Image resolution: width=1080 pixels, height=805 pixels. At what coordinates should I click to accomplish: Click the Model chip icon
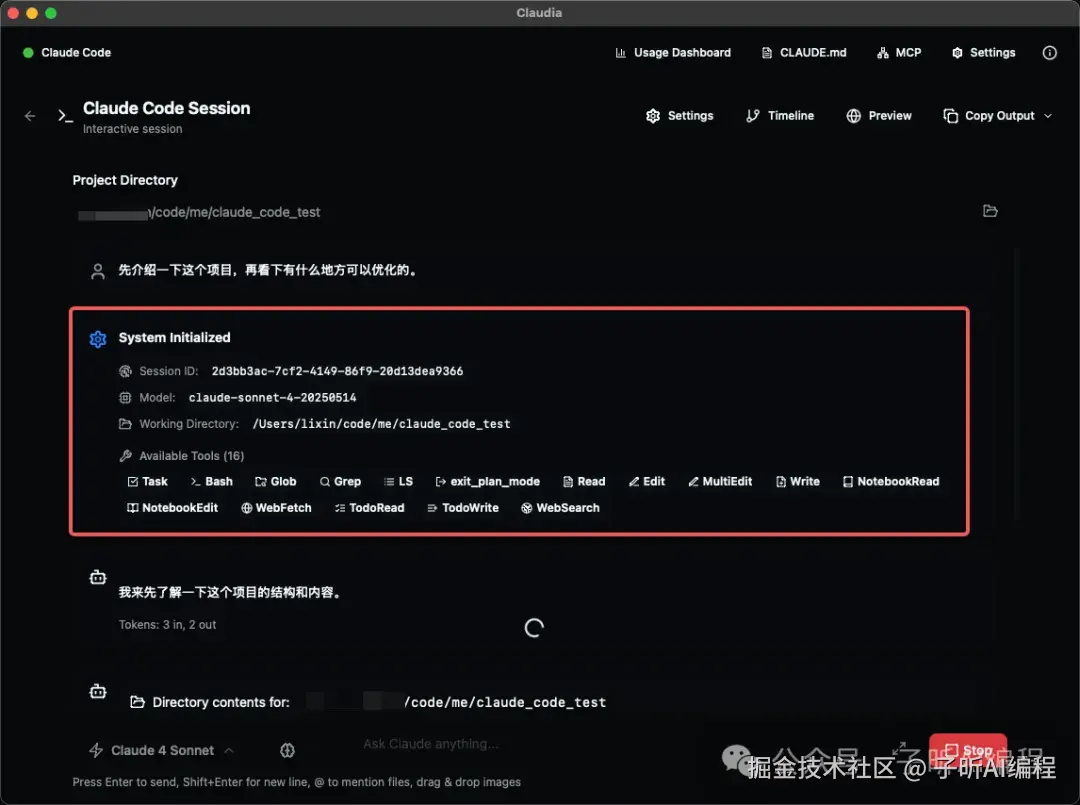click(125, 397)
